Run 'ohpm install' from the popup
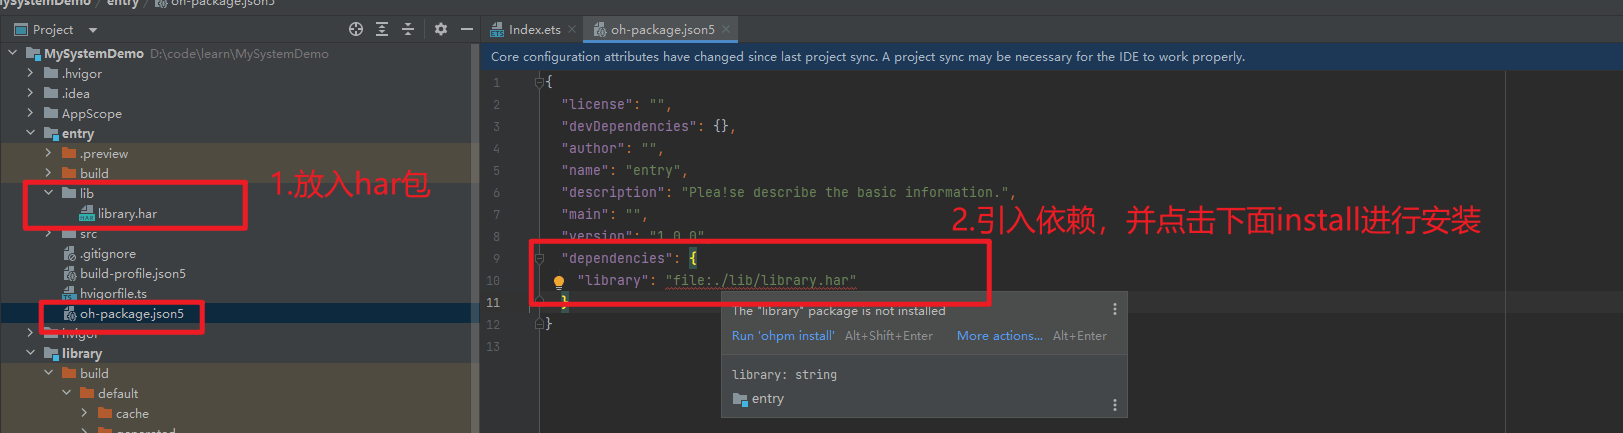Screen dimensions: 1623x433 pos(783,336)
